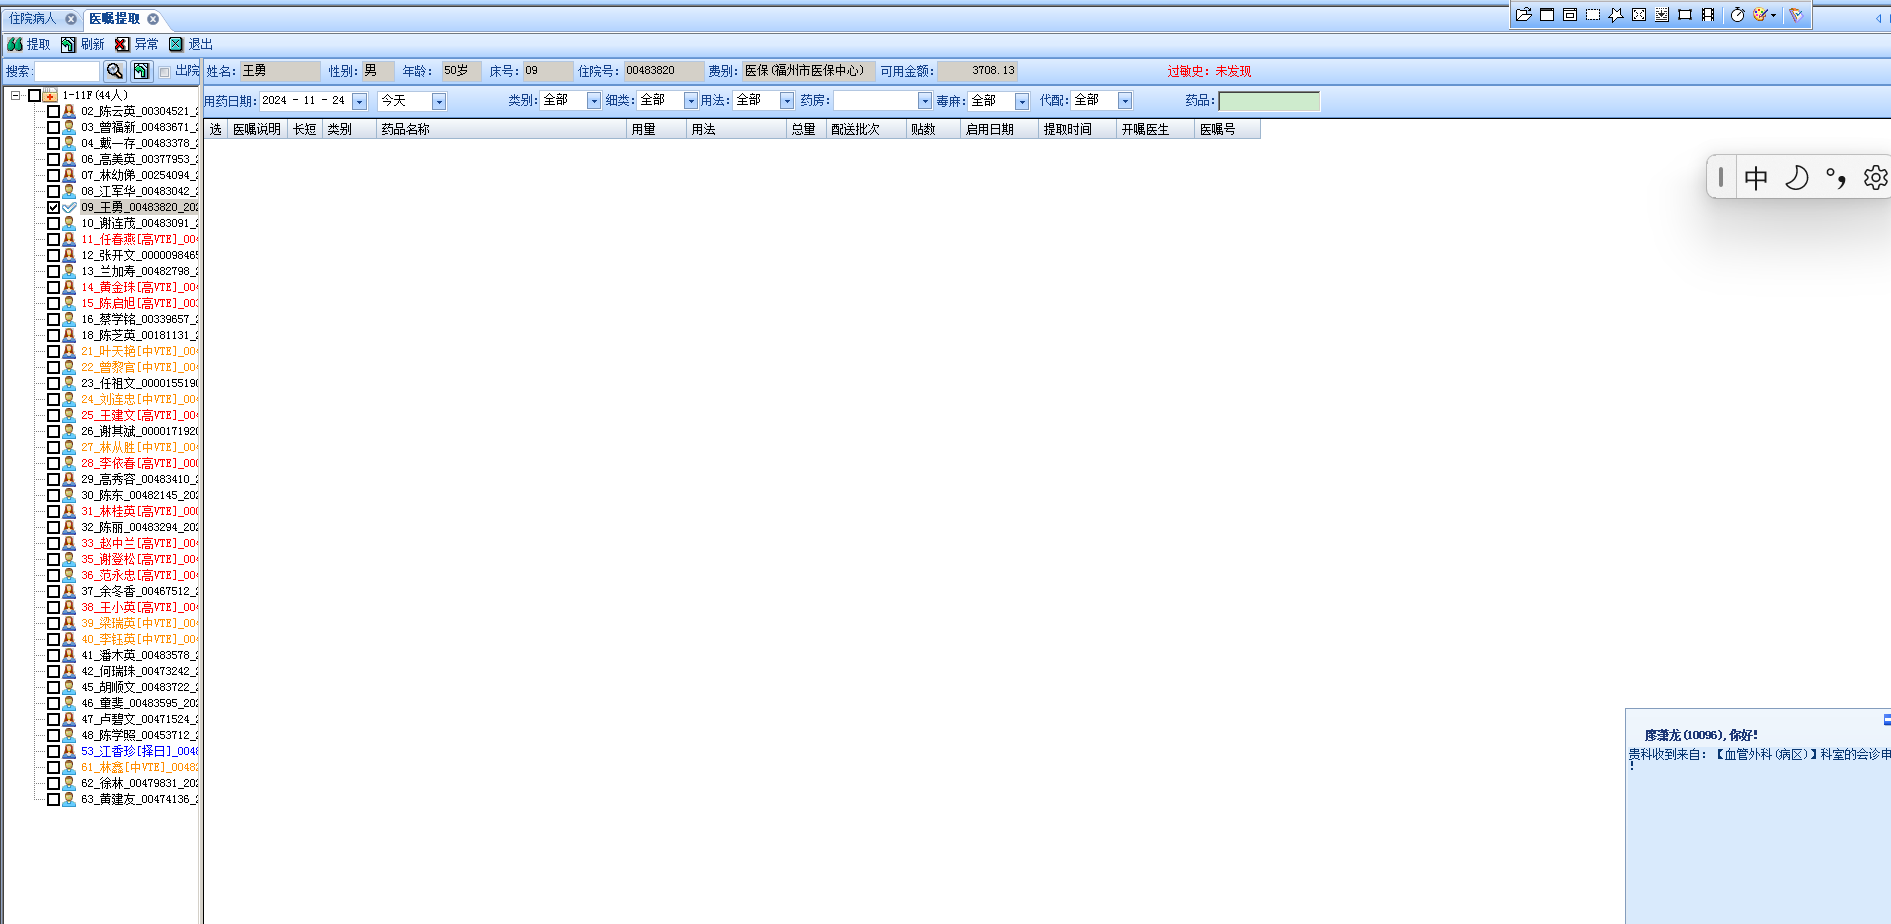Screen dimensions: 1891x924
Task: Open the input method settings gear
Action: point(1875,178)
